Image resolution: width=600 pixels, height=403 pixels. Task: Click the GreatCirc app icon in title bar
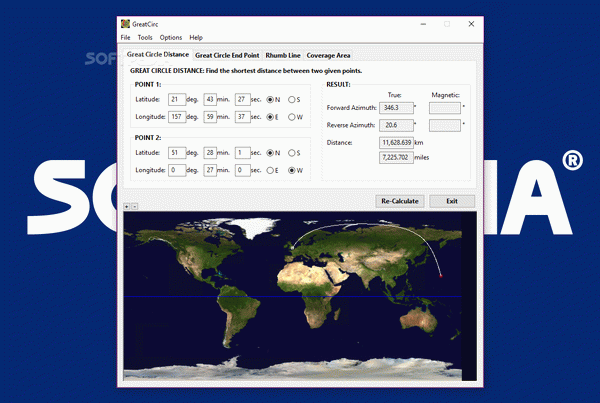coord(125,23)
